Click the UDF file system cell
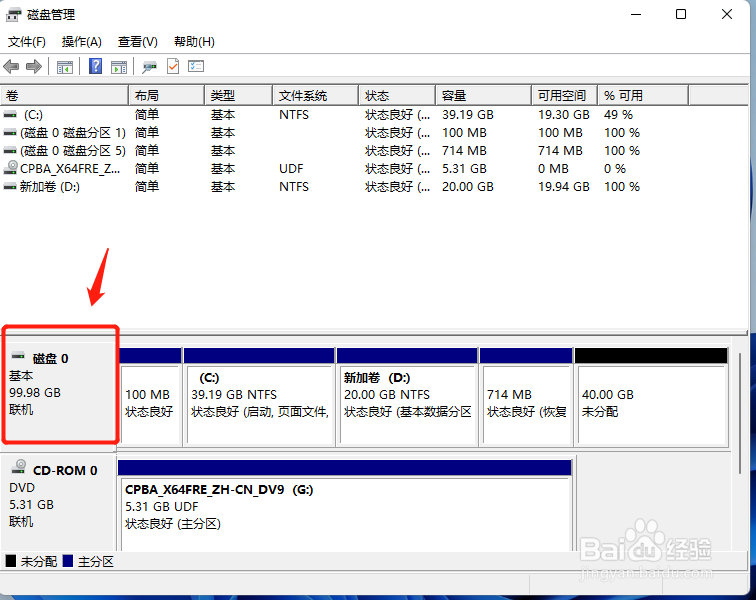The width and height of the screenshot is (756, 600). (x=291, y=169)
